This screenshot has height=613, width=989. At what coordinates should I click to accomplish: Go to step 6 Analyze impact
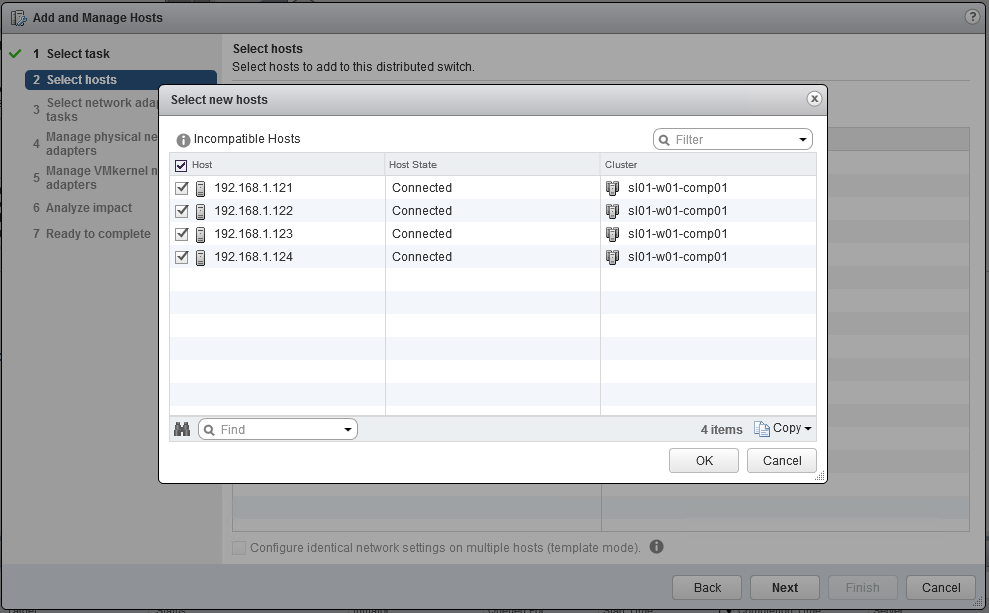[83, 207]
